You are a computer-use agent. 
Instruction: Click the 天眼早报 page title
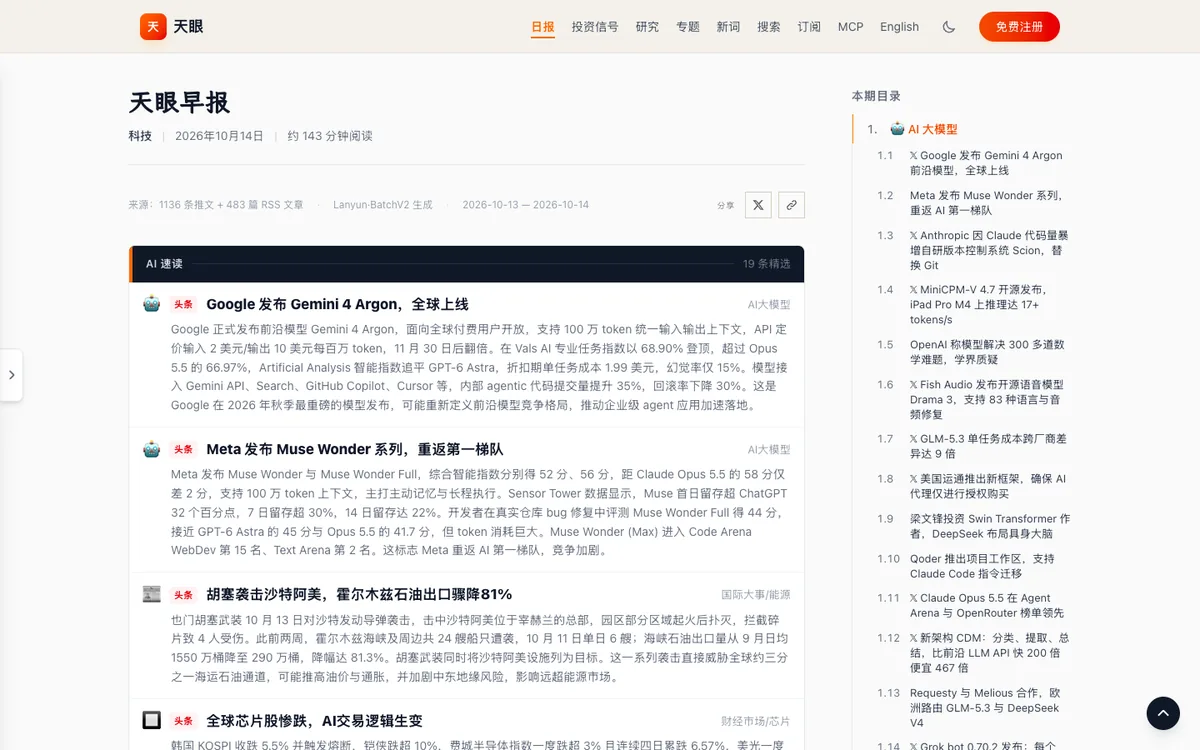coord(179,102)
